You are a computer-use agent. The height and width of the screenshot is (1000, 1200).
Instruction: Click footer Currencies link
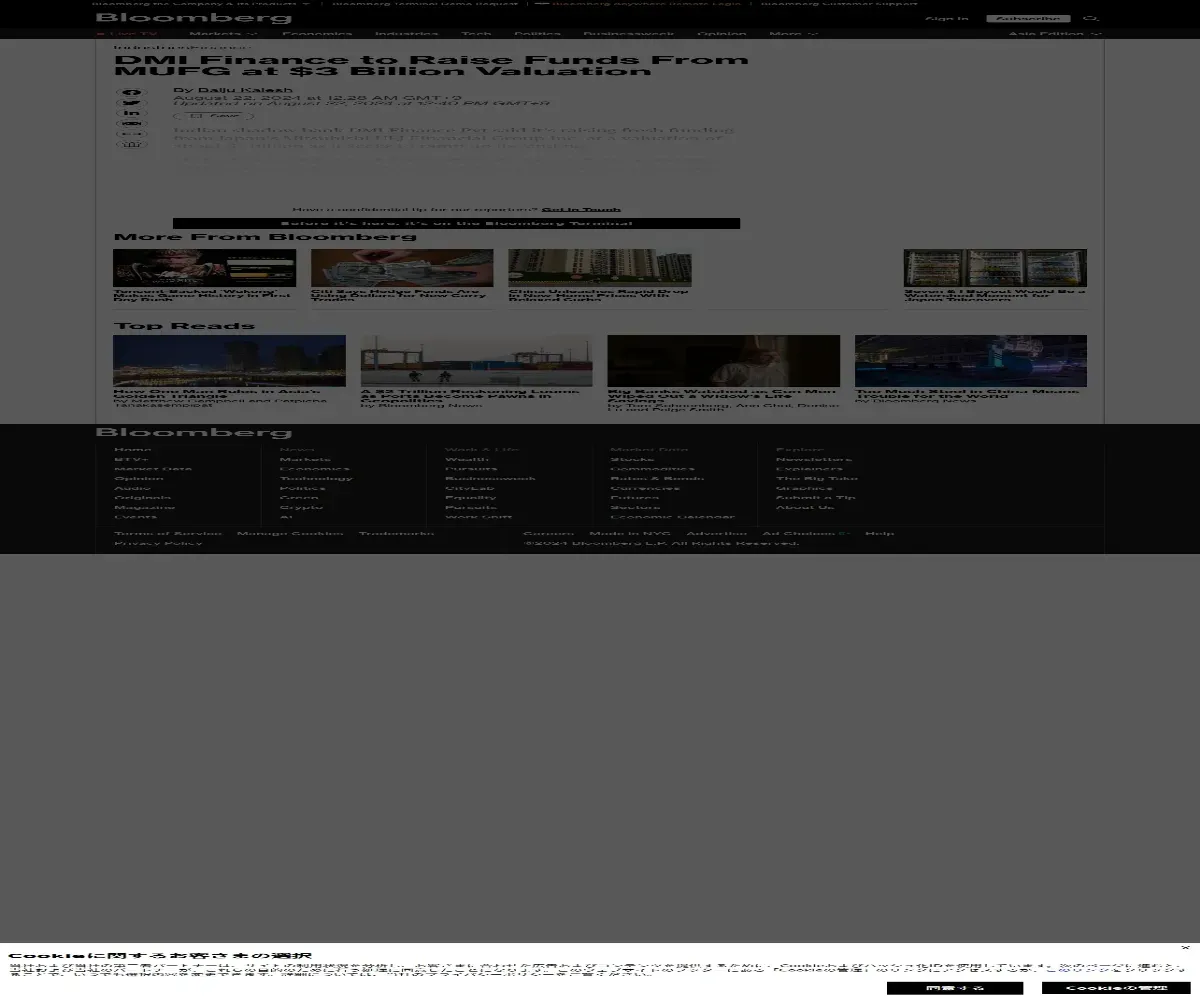point(645,488)
